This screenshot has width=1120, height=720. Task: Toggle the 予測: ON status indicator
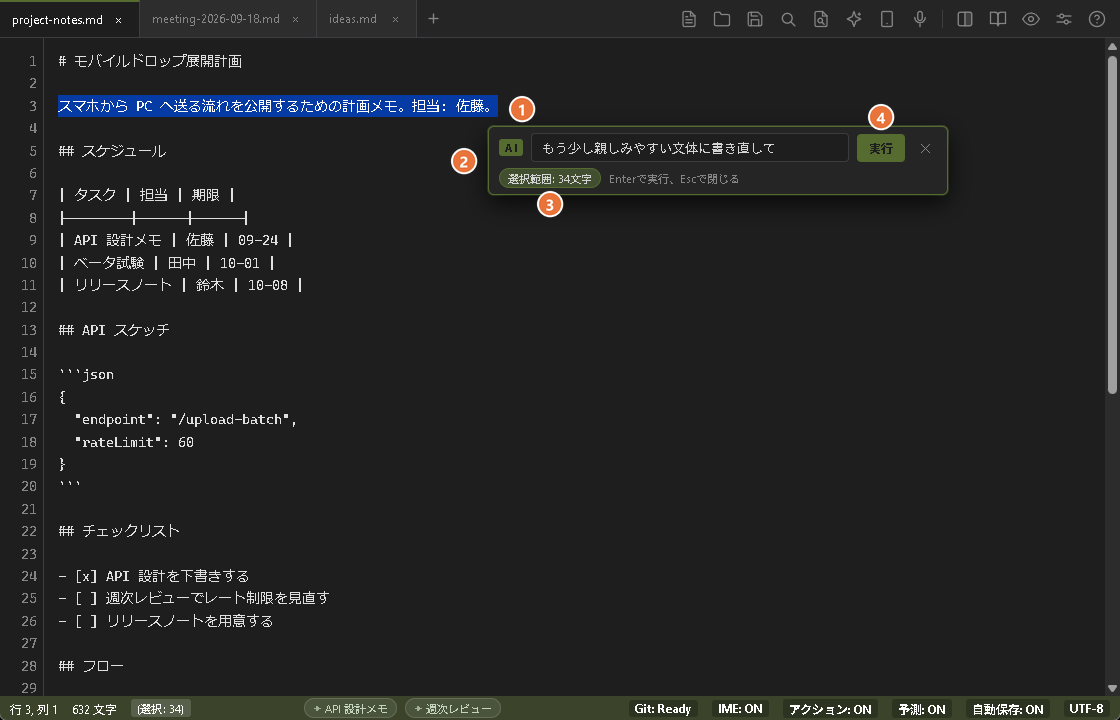pos(921,709)
